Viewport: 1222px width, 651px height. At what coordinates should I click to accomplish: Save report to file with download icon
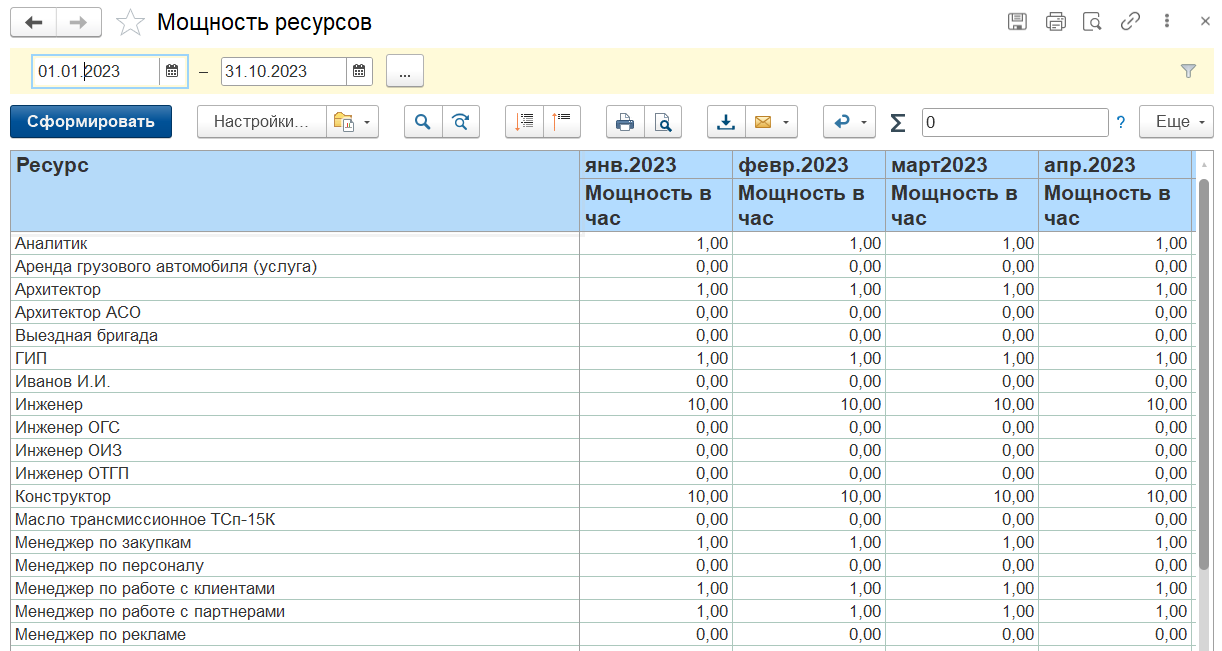(x=726, y=122)
